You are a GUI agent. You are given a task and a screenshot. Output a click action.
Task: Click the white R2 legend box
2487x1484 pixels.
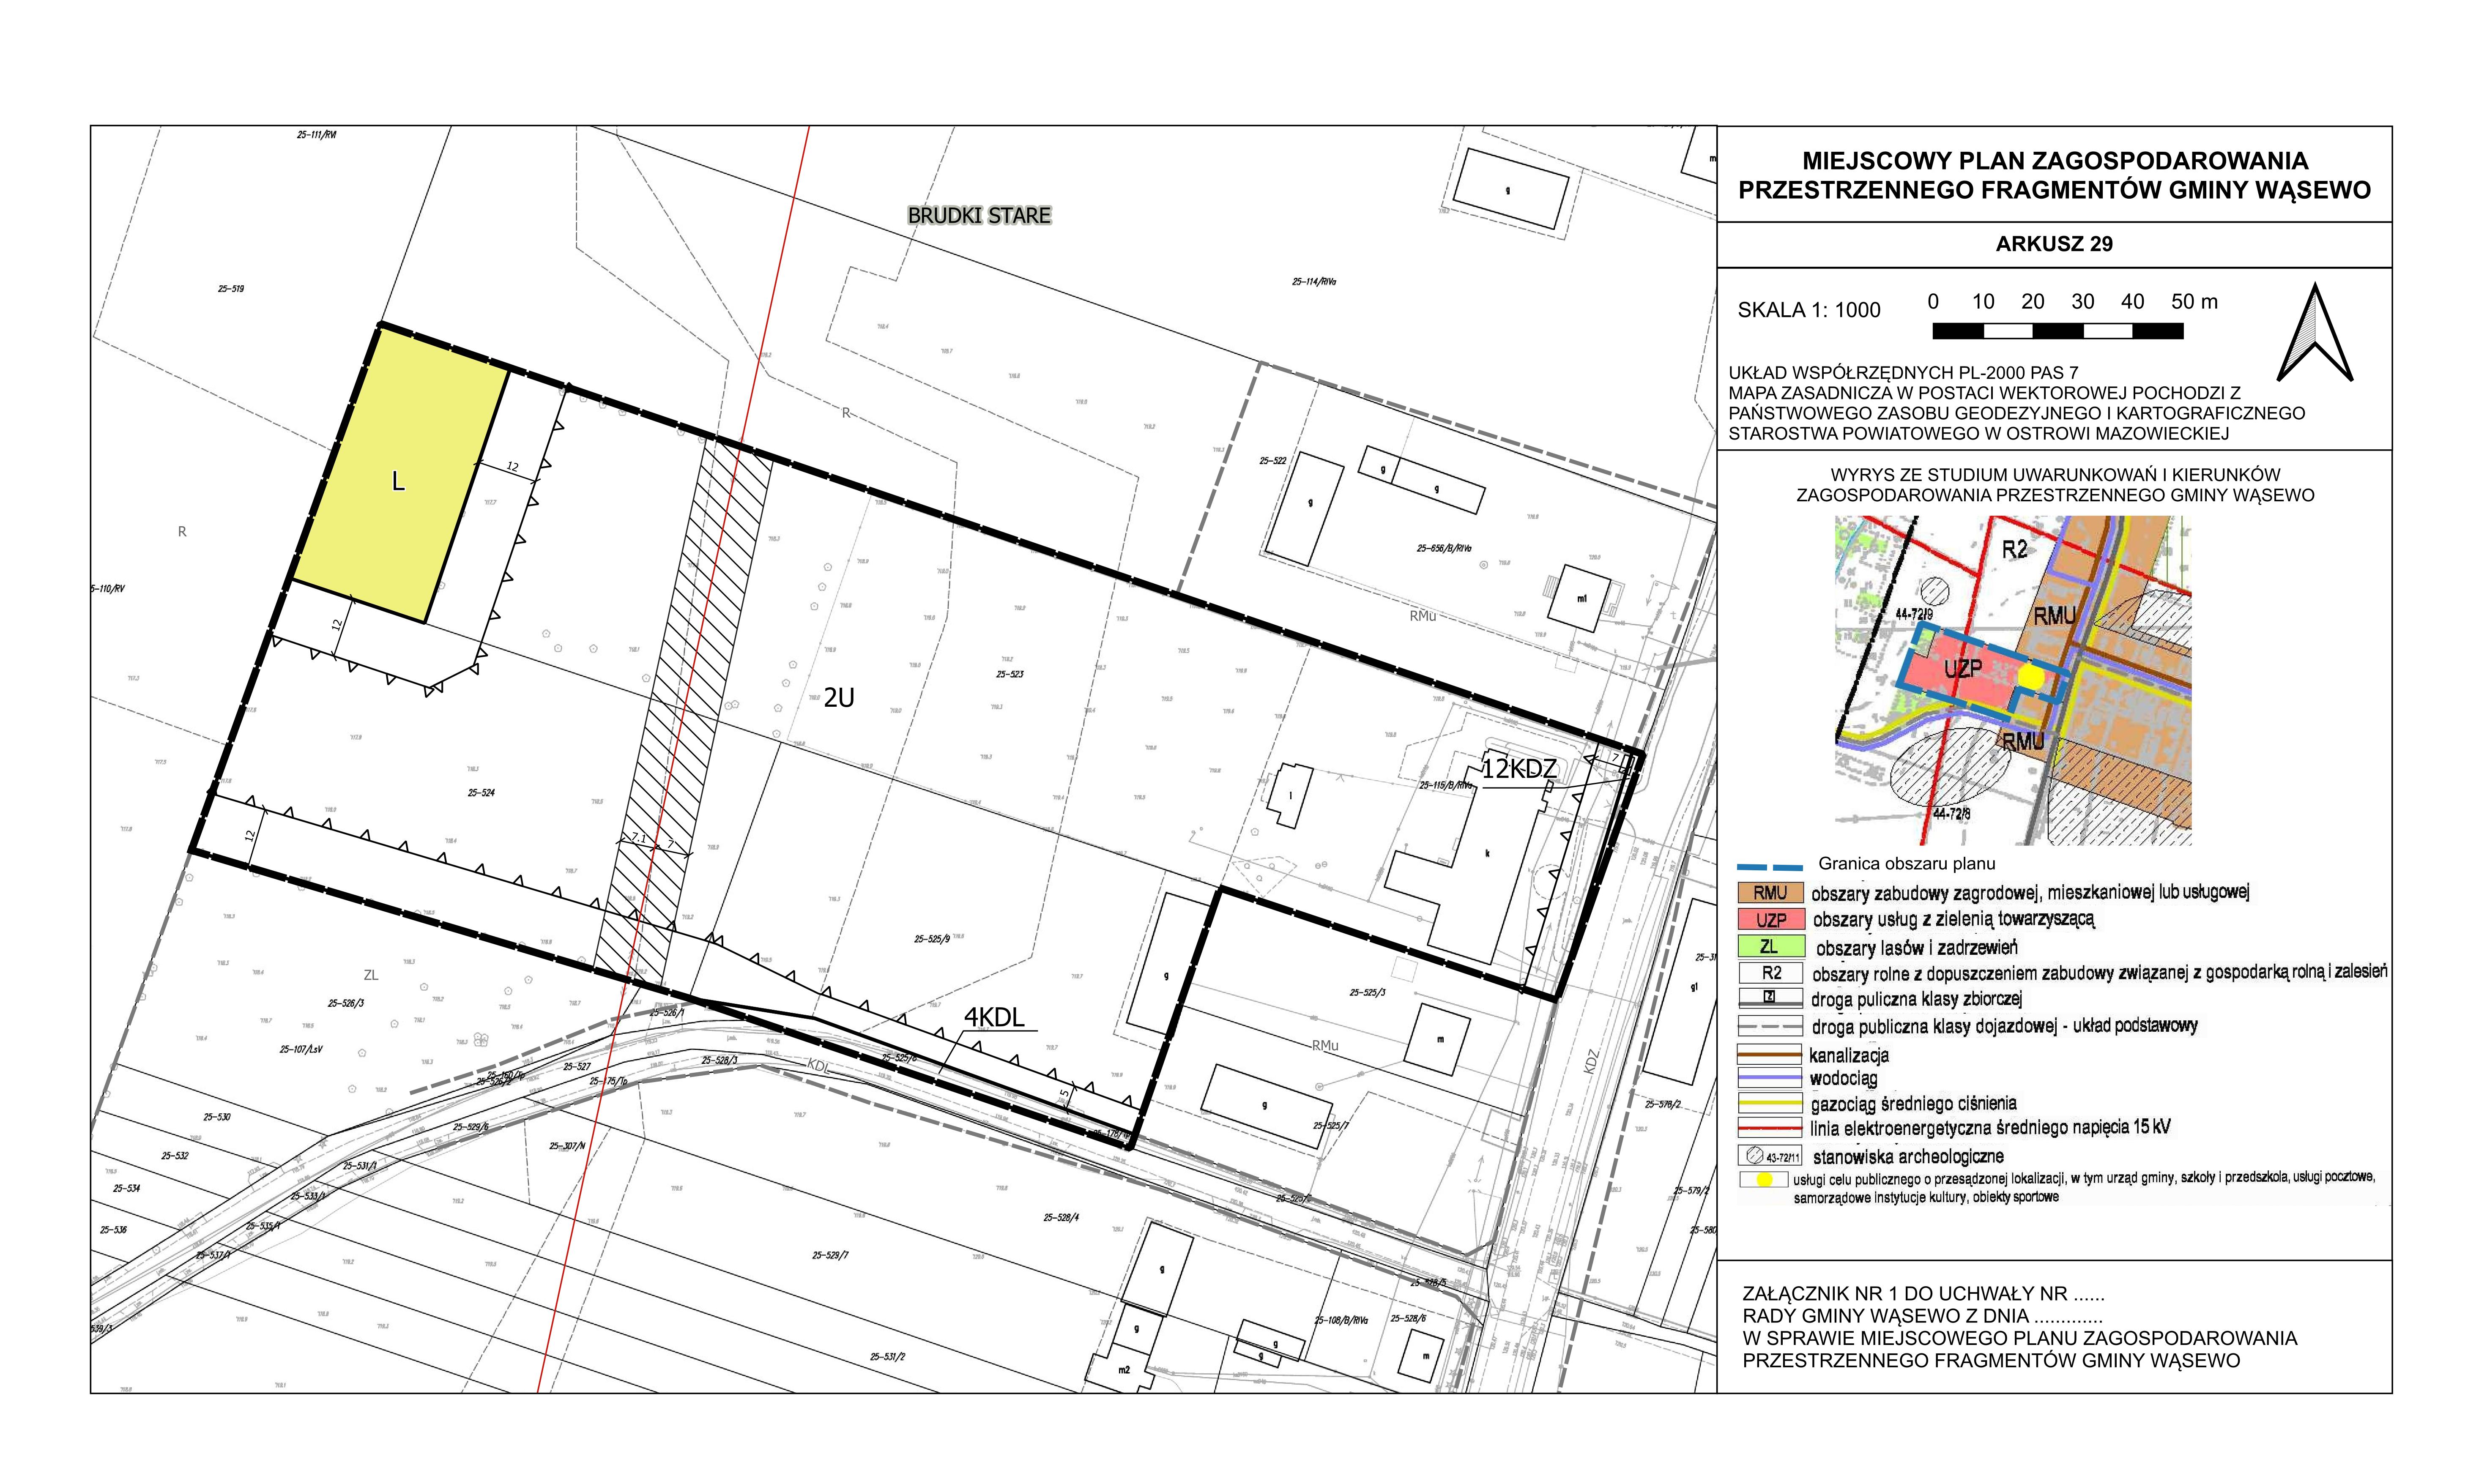pos(1771,972)
